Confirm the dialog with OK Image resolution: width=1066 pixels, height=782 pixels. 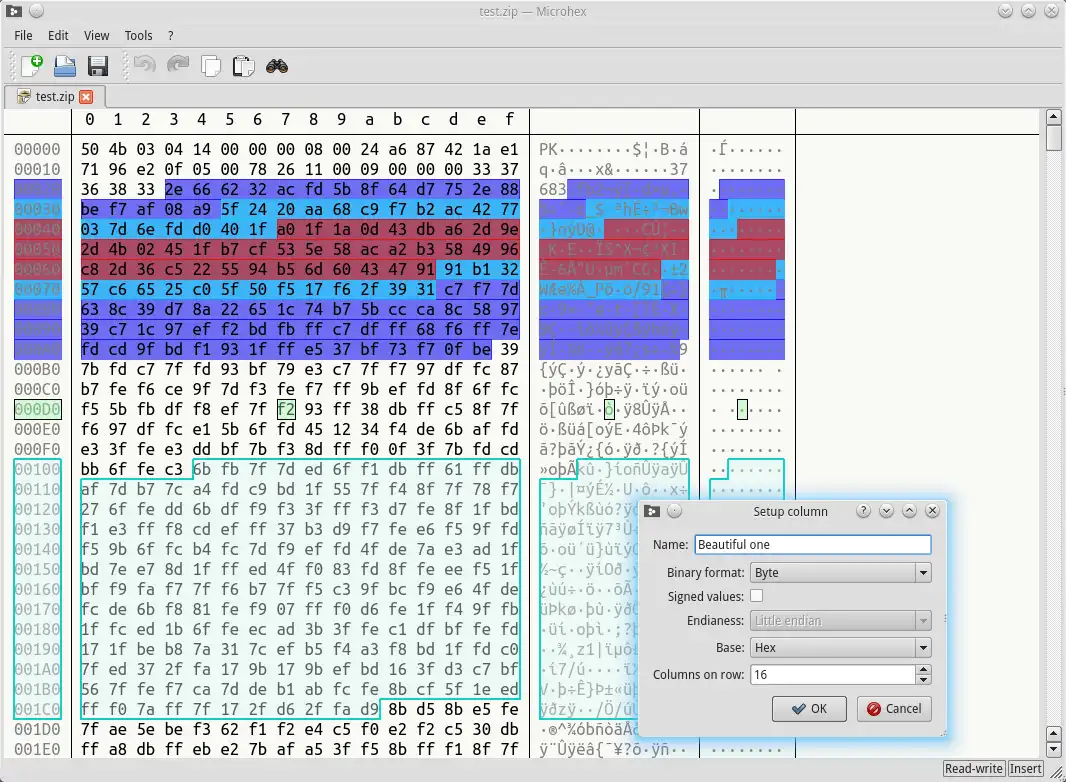pyautogui.click(x=808, y=709)
